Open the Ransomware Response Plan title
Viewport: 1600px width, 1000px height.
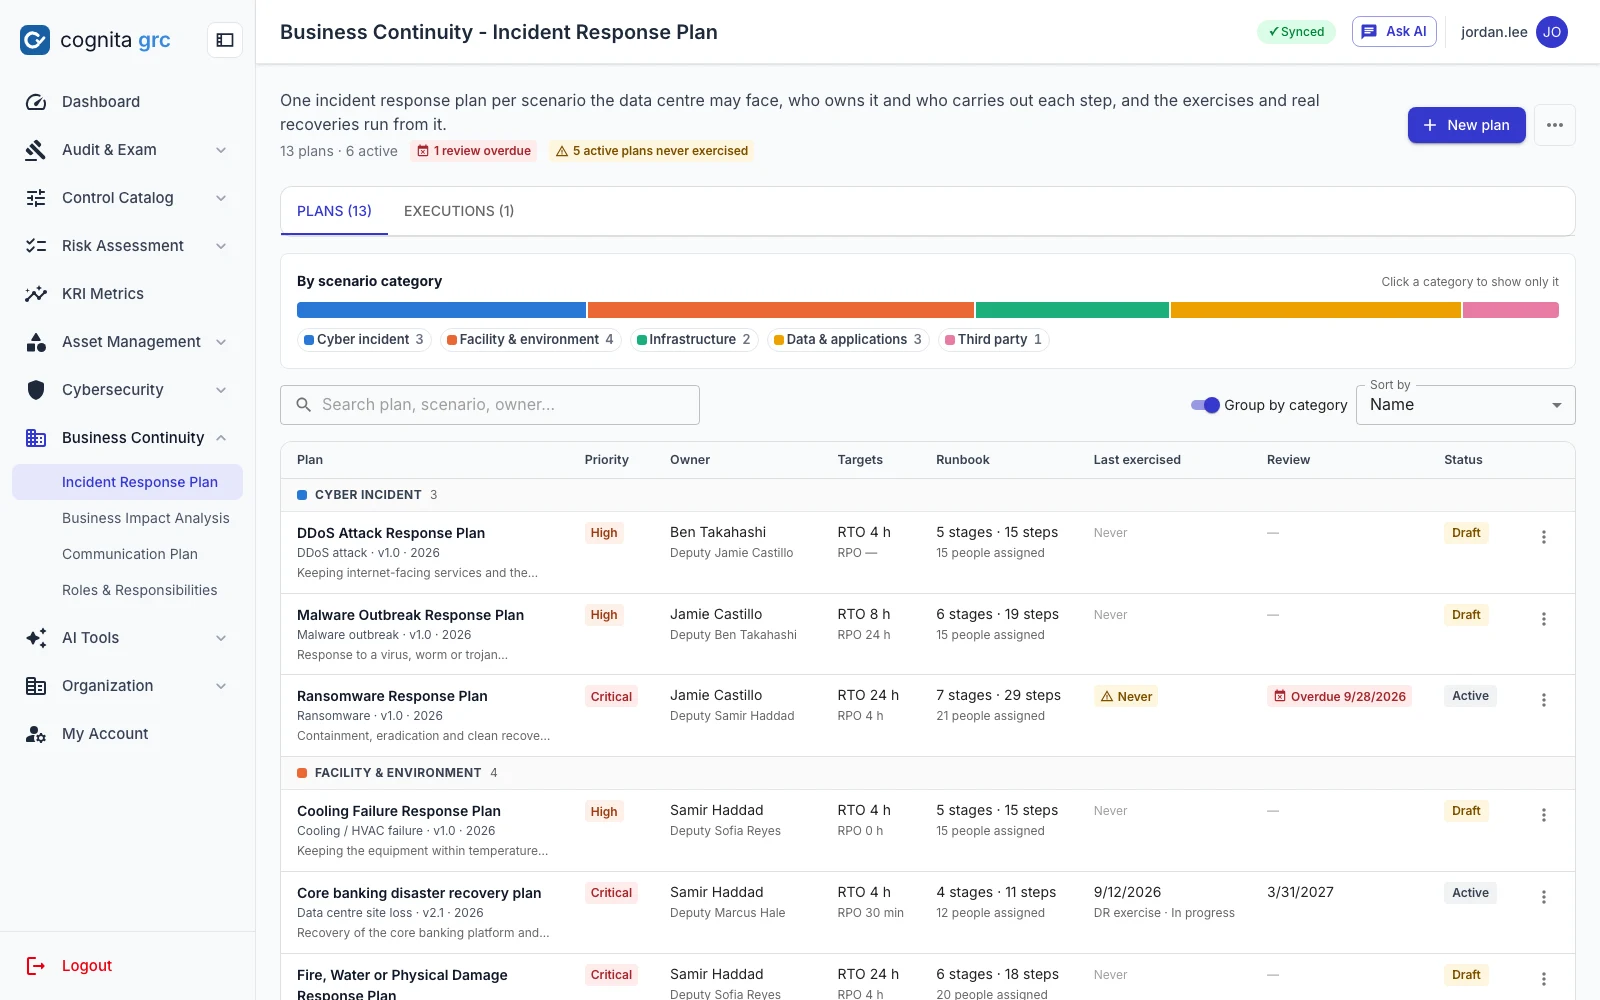[x=392, y=696]
